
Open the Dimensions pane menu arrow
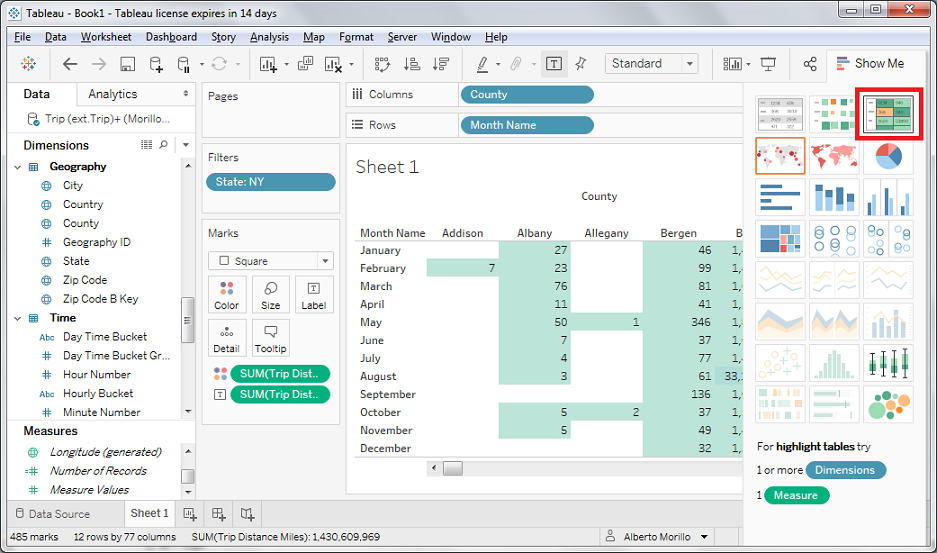[x=186, y=145]
